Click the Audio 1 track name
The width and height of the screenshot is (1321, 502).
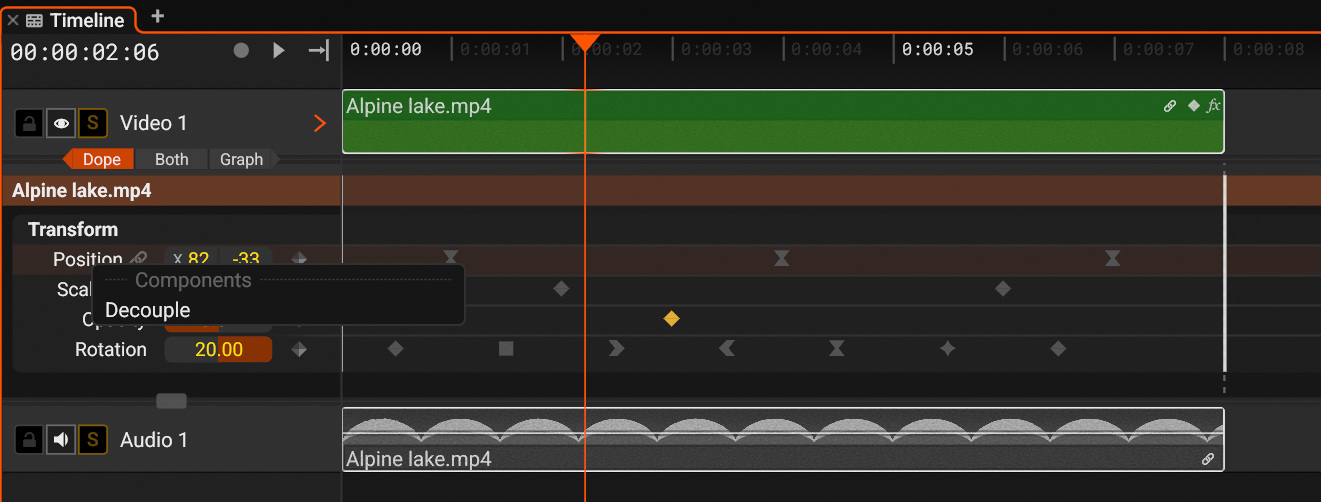[154, 439]
